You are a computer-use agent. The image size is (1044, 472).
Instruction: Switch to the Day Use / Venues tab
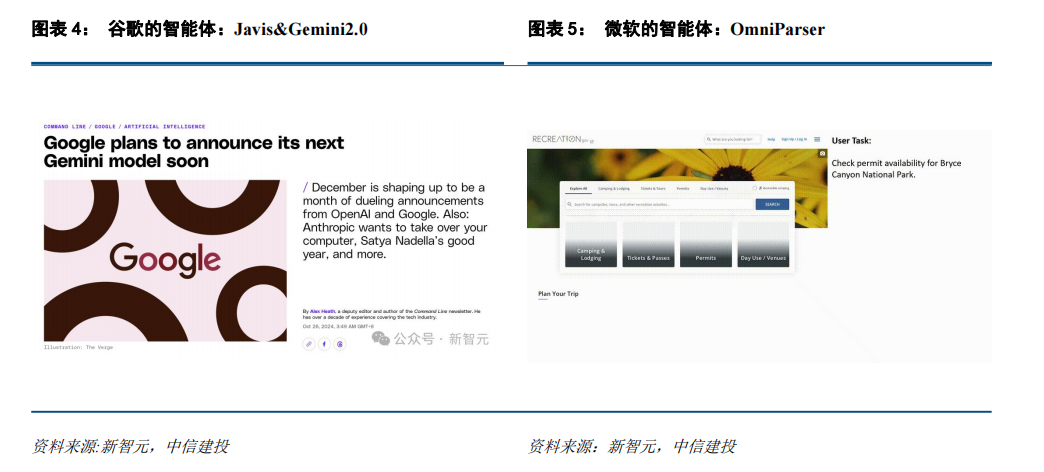pos(712,188)
